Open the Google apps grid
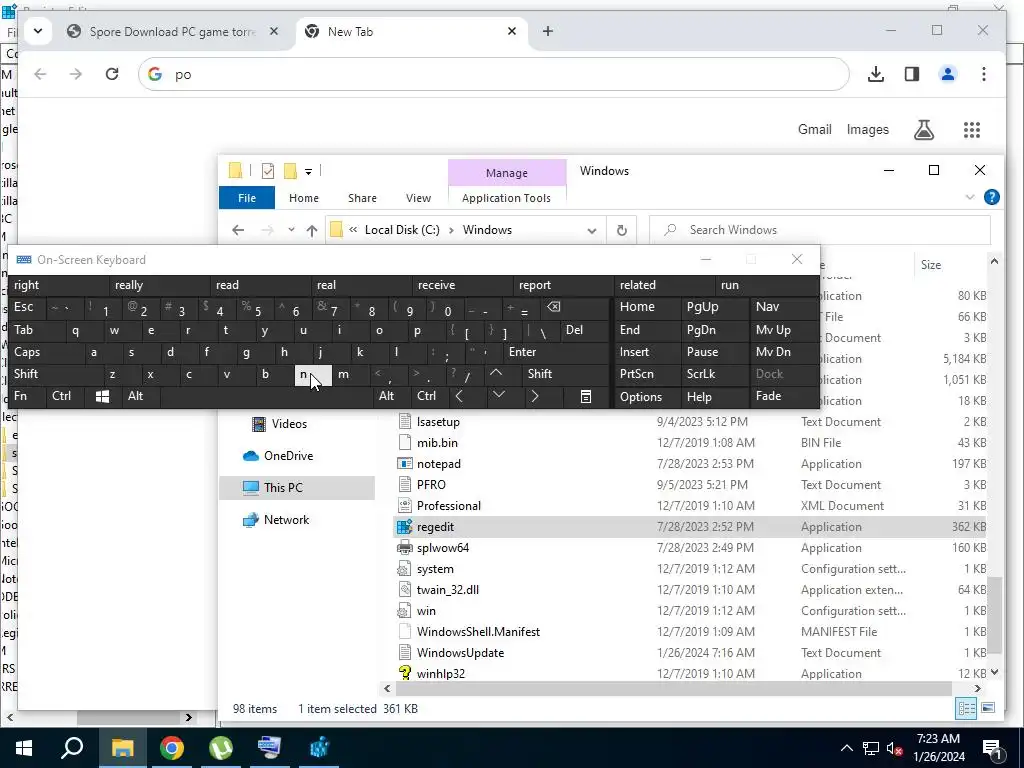This screenshot has height=768, width=1024. 972,129
